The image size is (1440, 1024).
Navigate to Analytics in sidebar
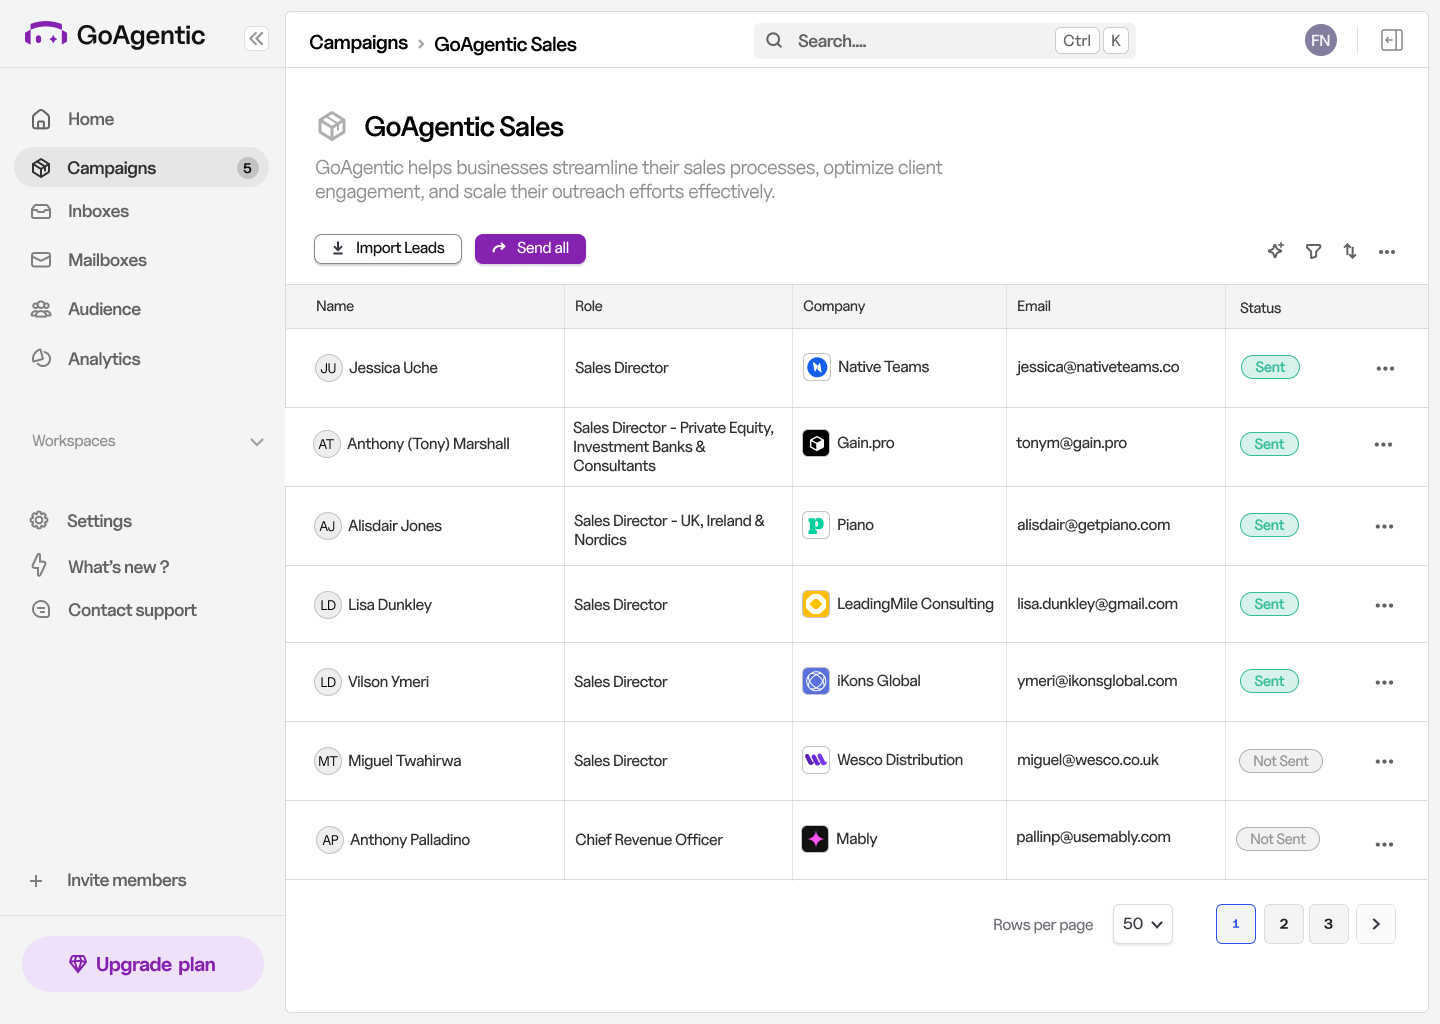(104, 359)
